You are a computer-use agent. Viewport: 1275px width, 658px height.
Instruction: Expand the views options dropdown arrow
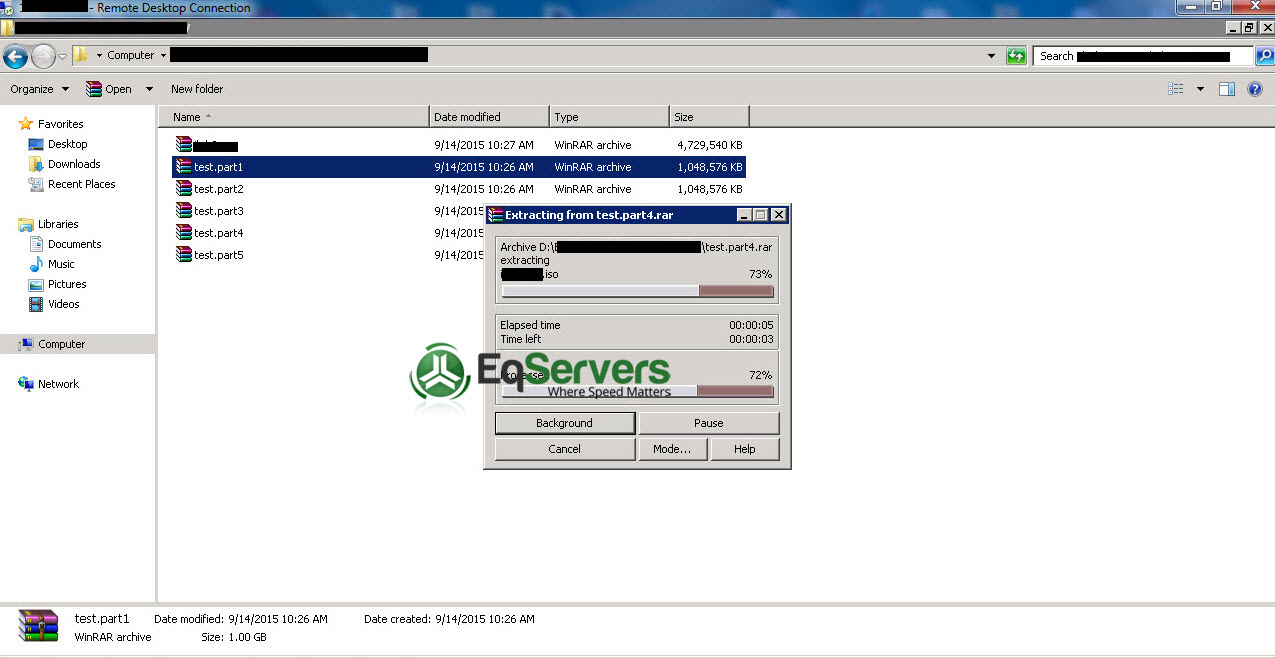pyautogui.click(x=1201, y=89)
